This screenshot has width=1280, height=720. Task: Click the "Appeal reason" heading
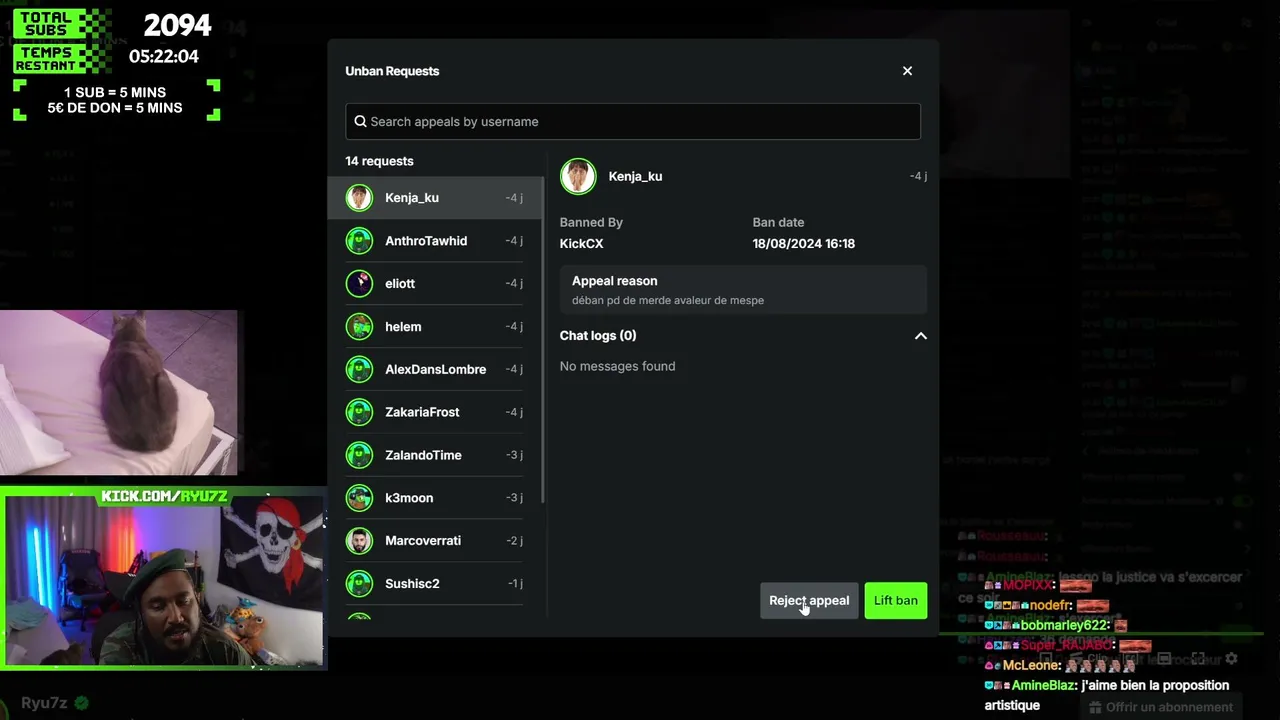(614, 282)
